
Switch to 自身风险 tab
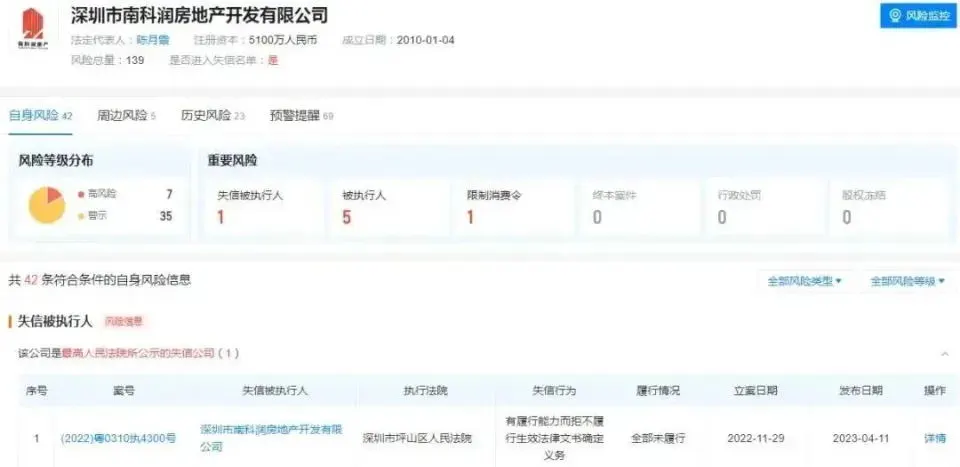click(40, 116)
